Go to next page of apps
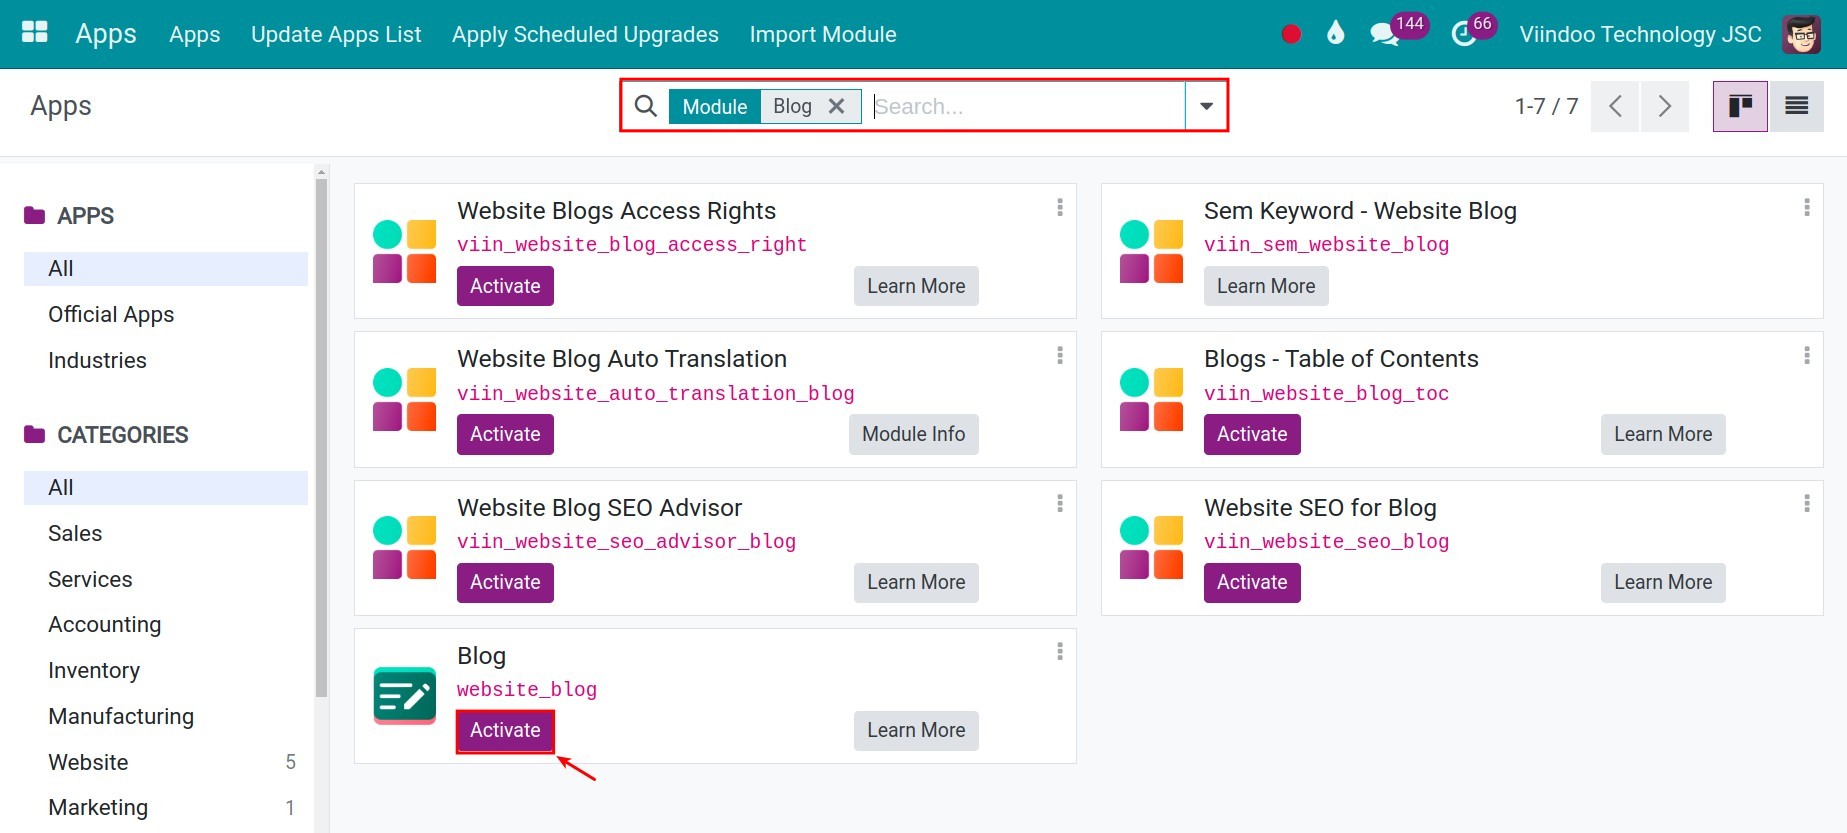Screen dimensions: 1847x833 point(1665,106)
